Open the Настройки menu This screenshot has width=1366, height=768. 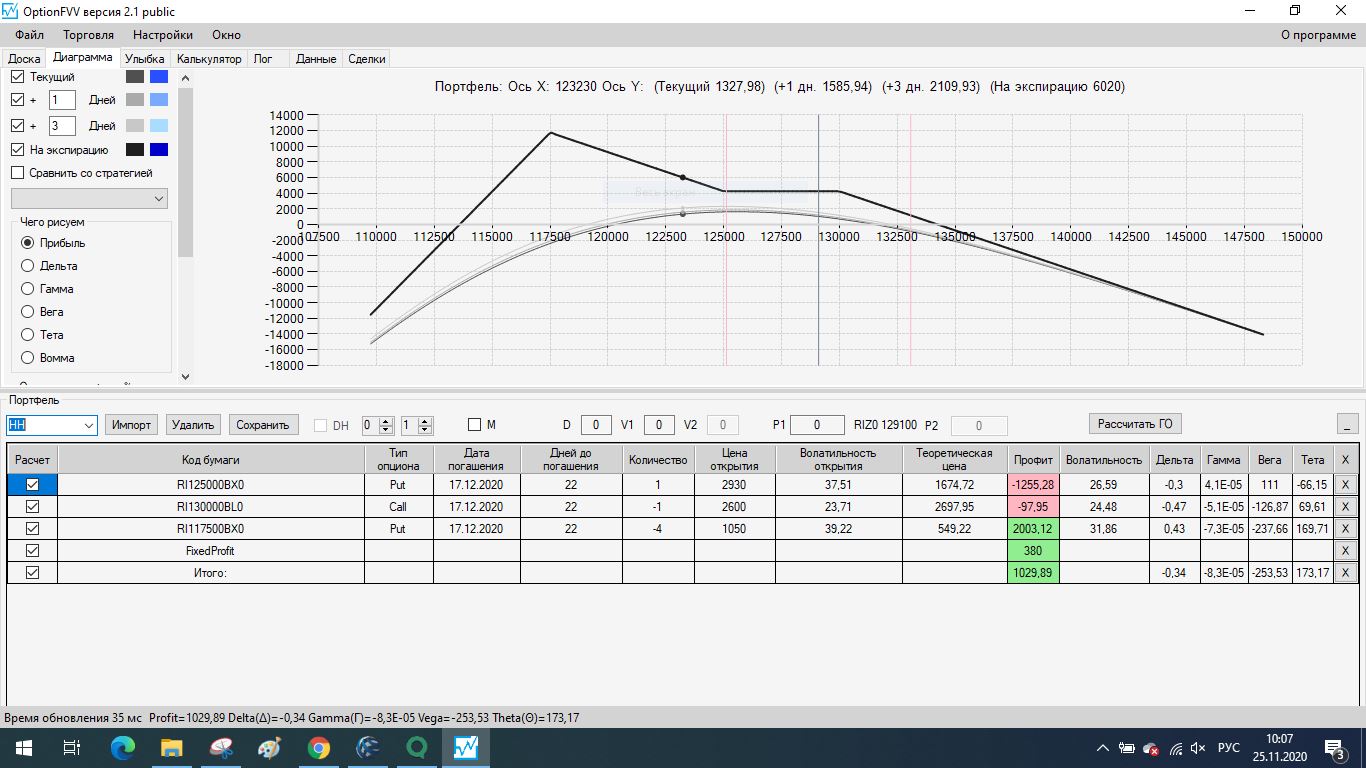tap(163, 35)
